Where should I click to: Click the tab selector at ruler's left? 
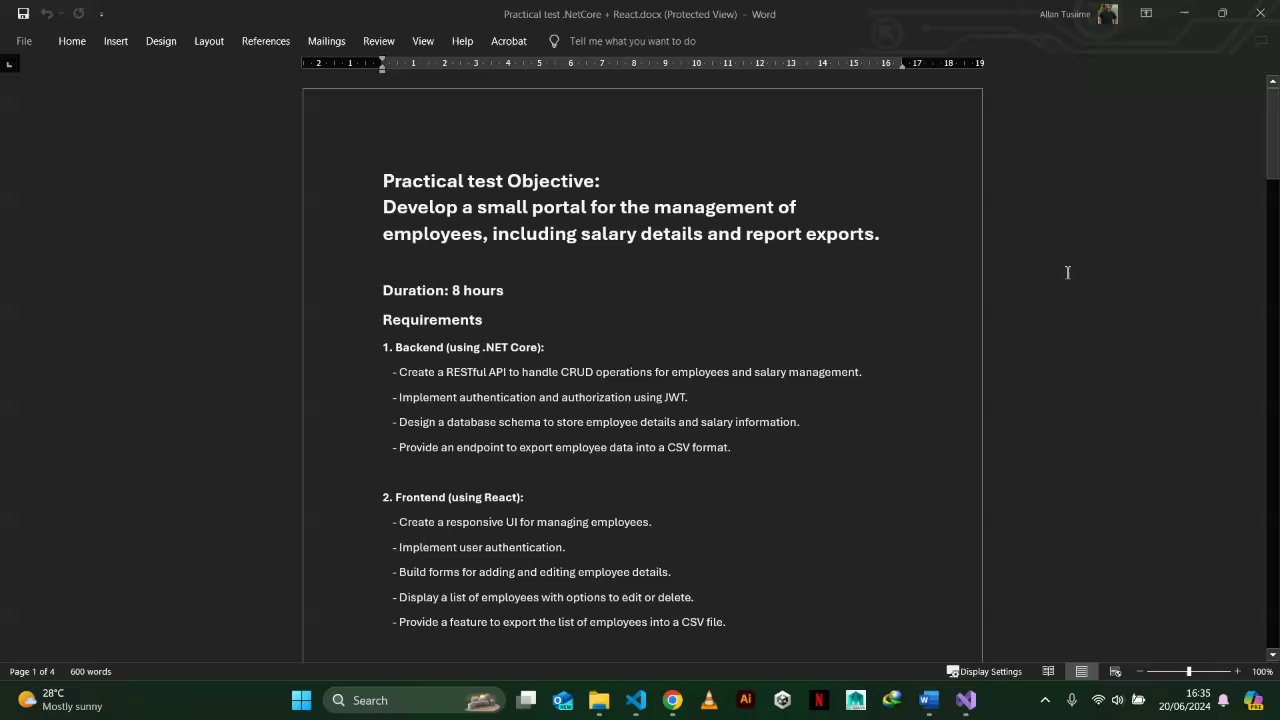click(9, 64)
